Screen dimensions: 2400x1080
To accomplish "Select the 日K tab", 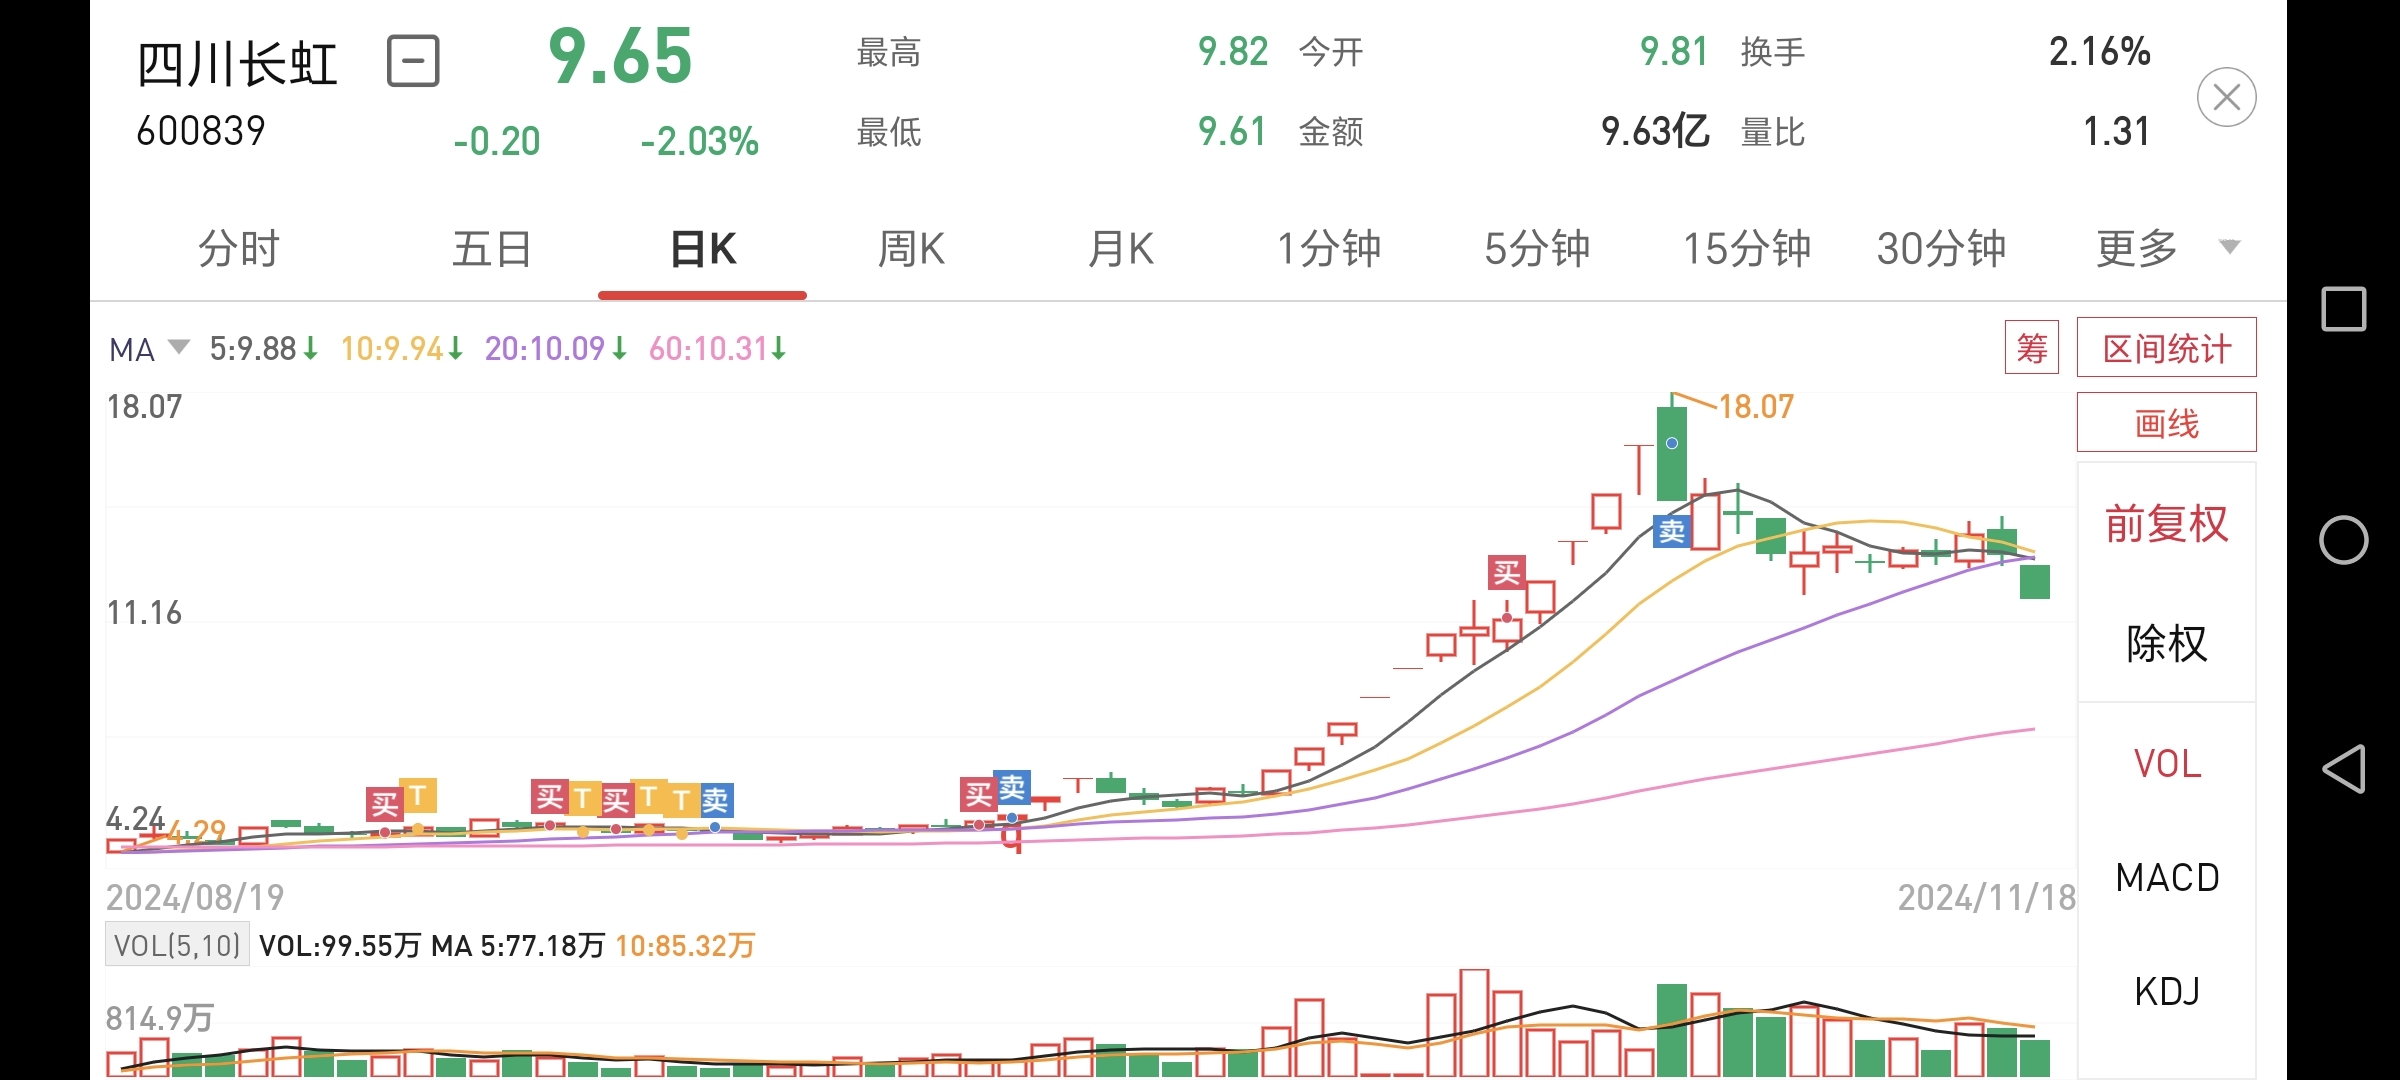I will point(703,248).
